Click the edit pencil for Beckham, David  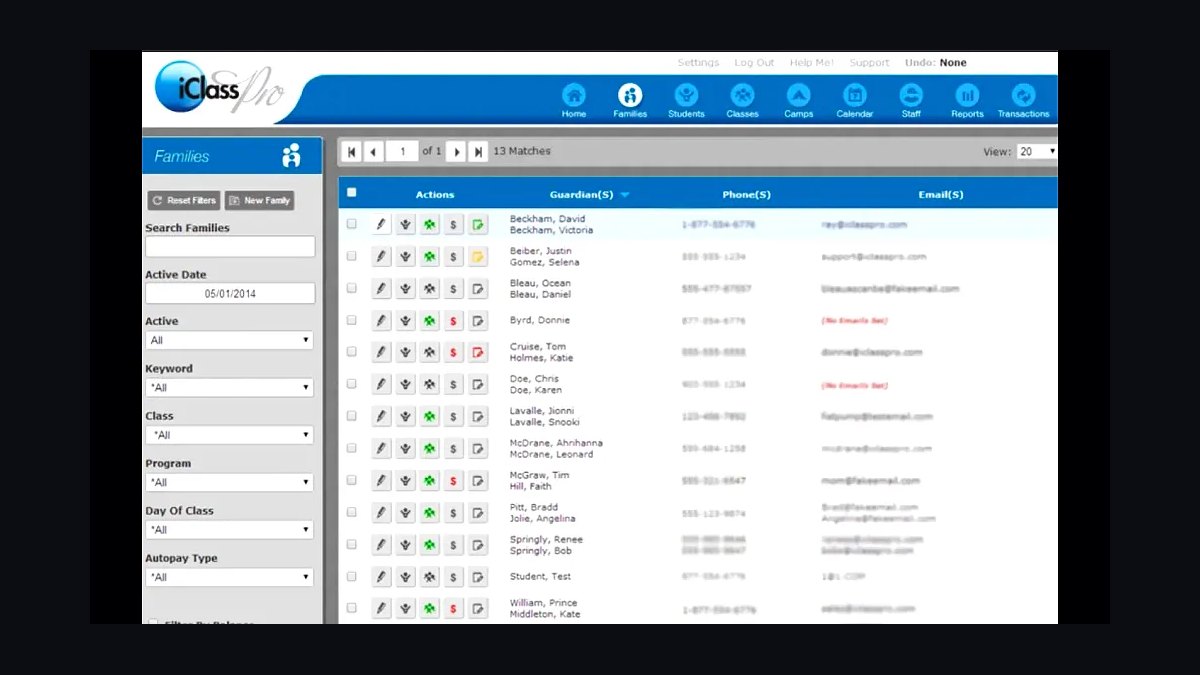point(381,225)
